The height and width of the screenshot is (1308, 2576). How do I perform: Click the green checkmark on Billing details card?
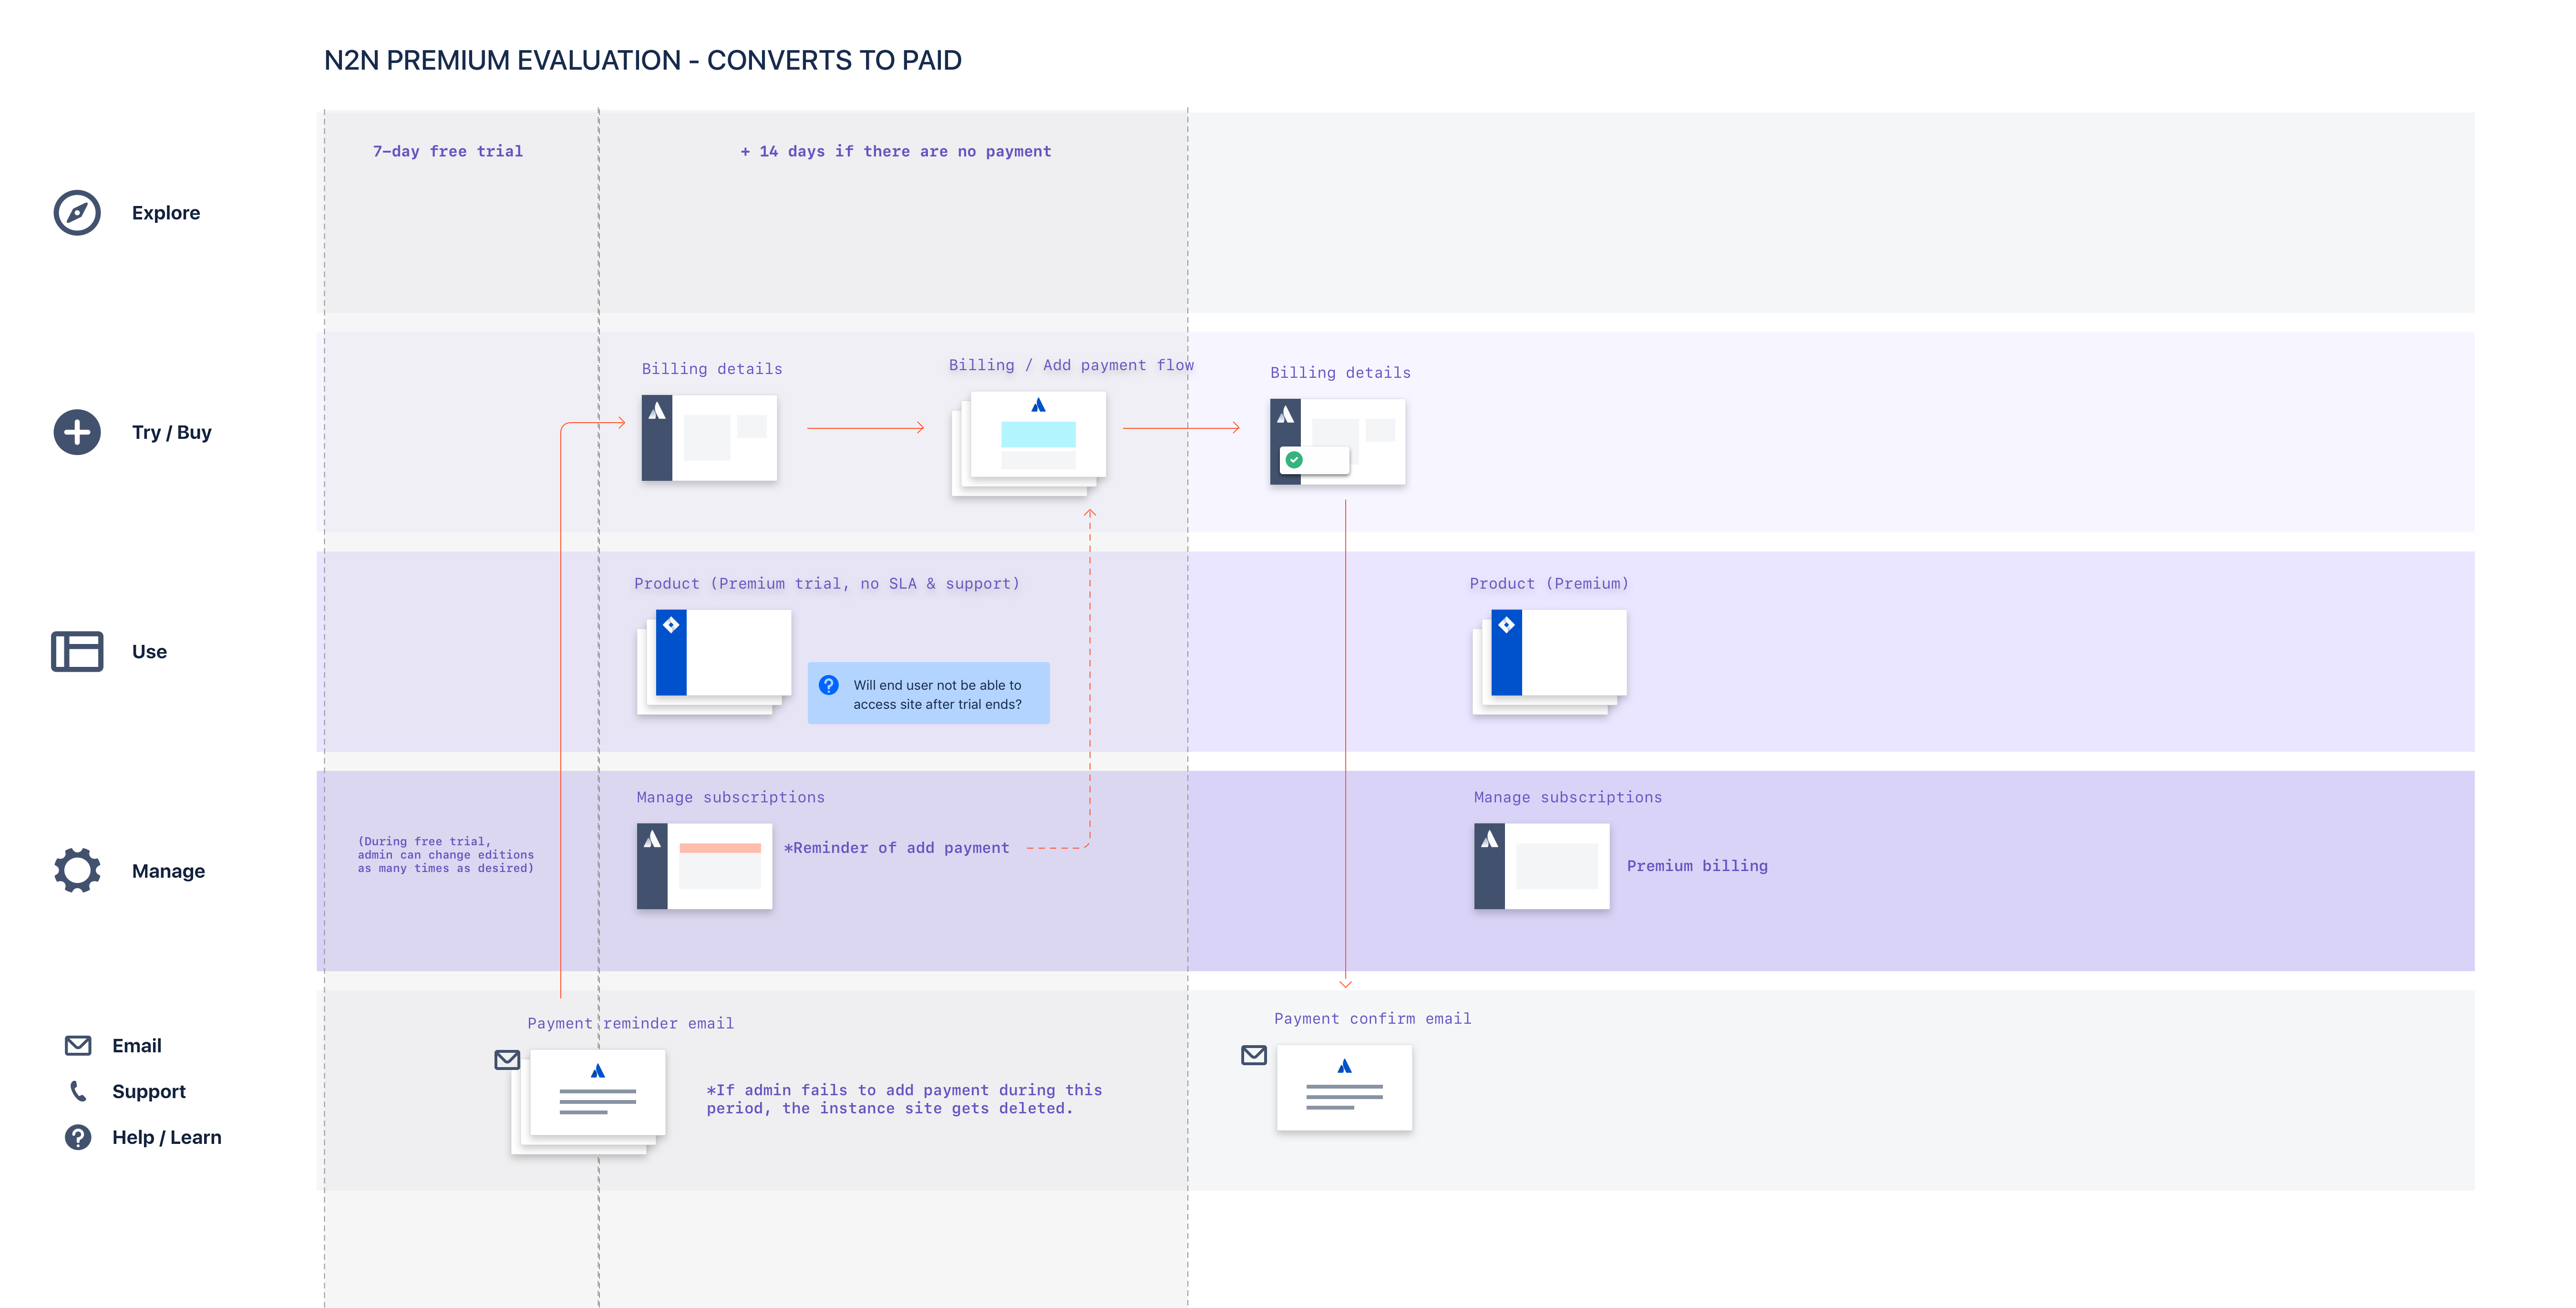[1294, 460]
